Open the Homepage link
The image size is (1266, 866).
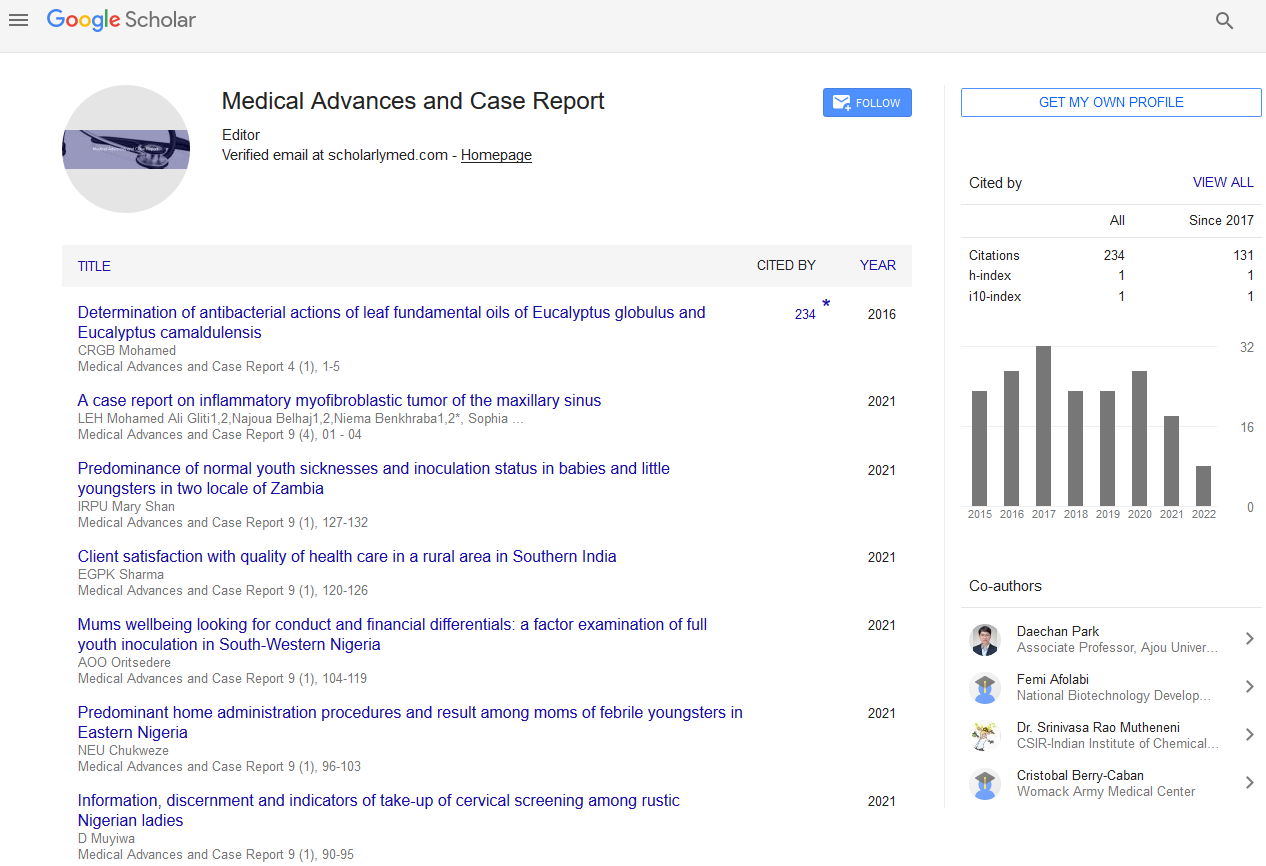(x=496, y=155)
